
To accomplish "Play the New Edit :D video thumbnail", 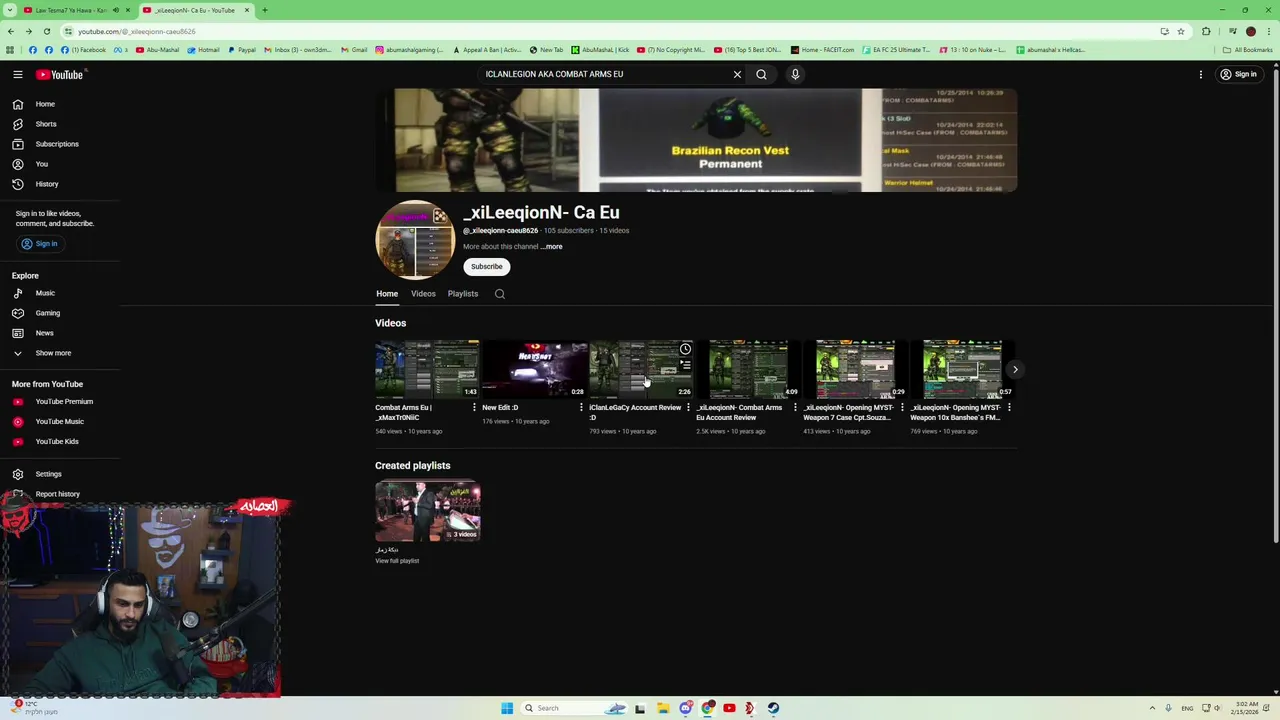I will (x=534, y=369).
